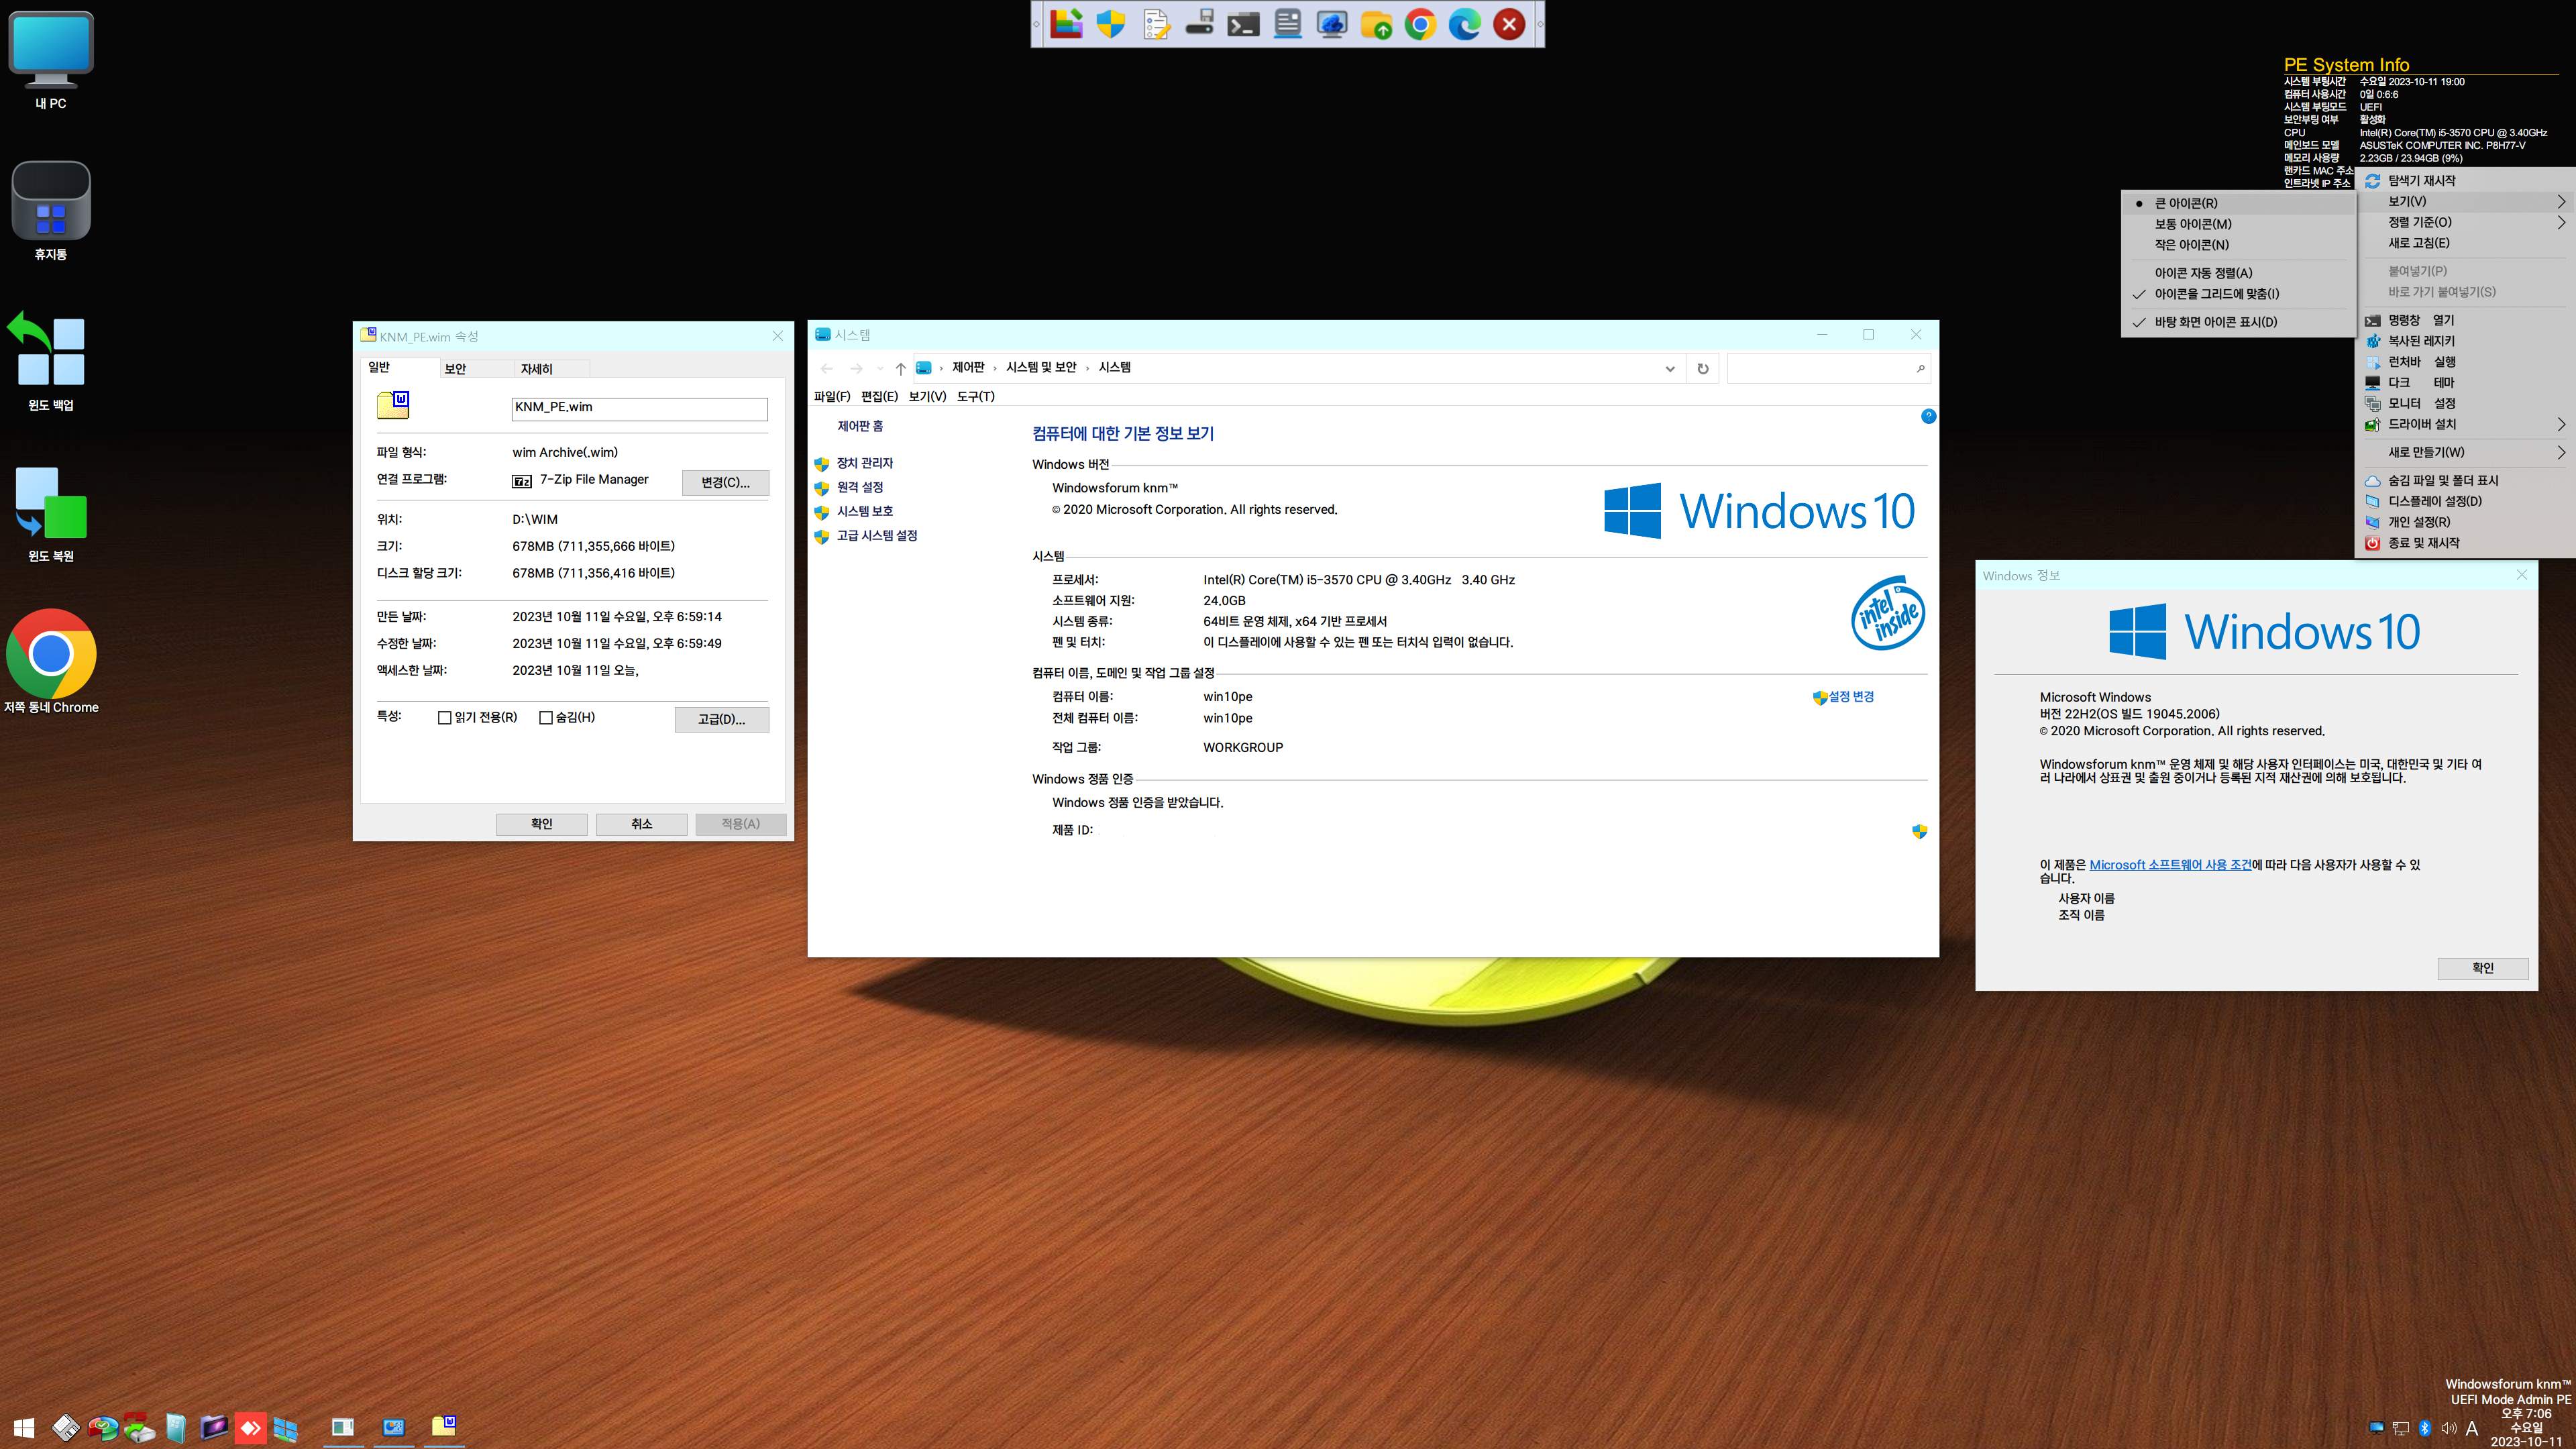This screenshot has height=1449, width=2576.
Task: Open the My PC (내 PC) desktop icon
Action: (51, 60)
